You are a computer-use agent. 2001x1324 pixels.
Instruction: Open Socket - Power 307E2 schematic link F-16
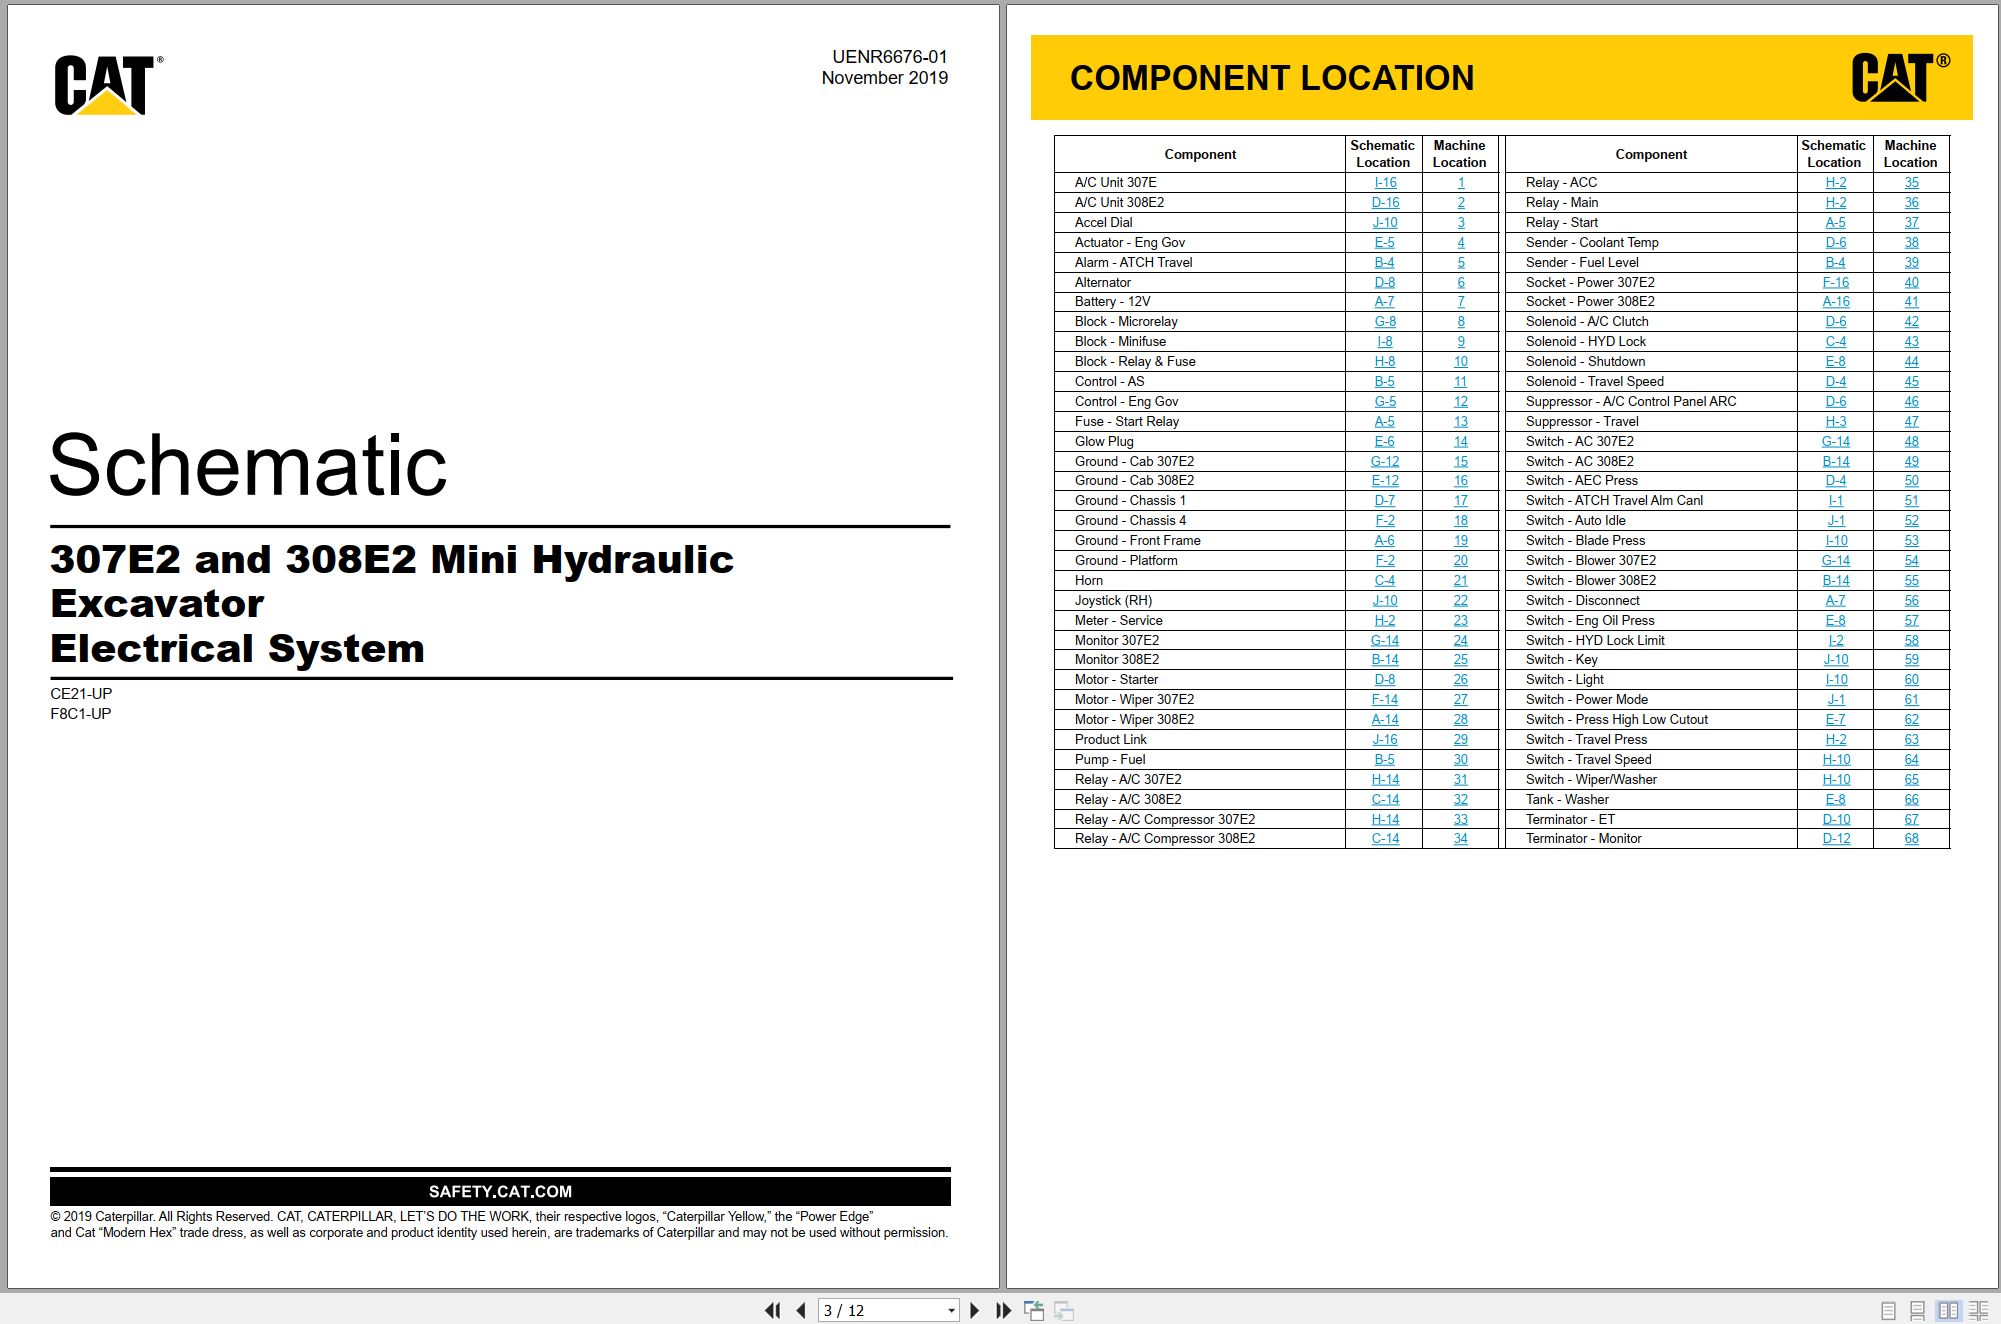click(x=1836, y=282)
